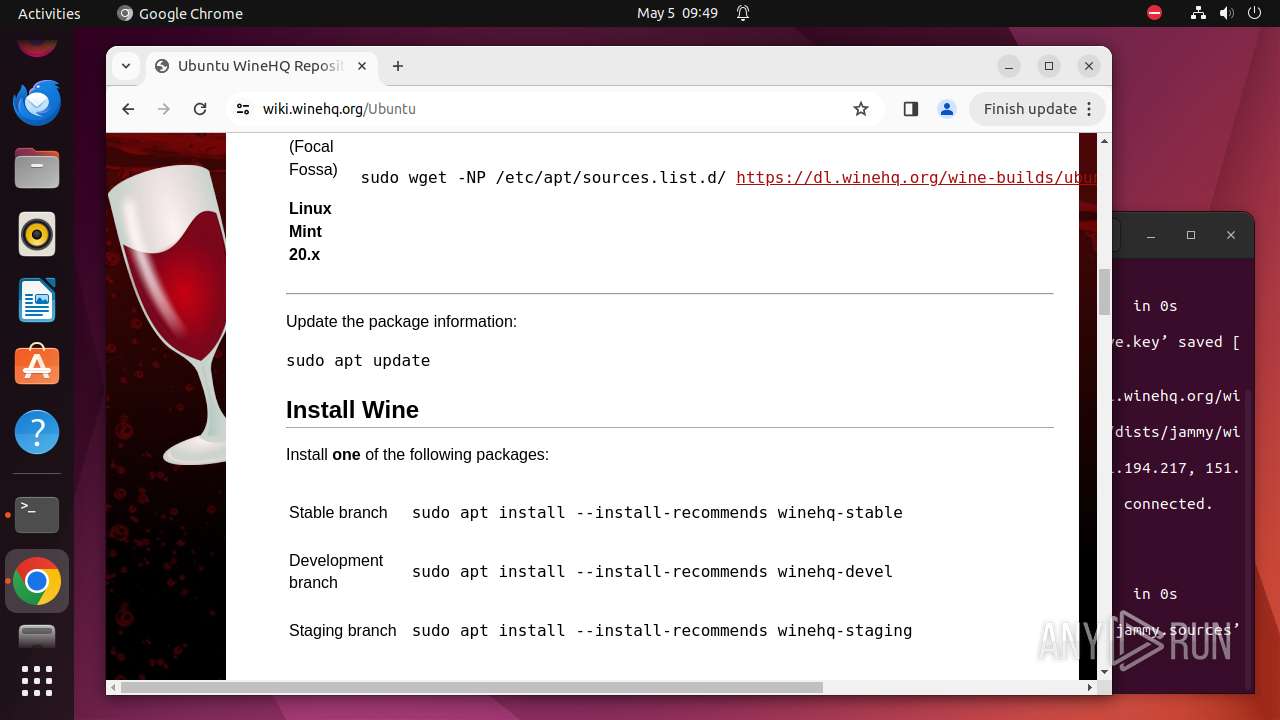Image resolution: width=1280 pixels, height=720 pixels.
Task: Open a new Chrome tab
Action: (398, 66)
